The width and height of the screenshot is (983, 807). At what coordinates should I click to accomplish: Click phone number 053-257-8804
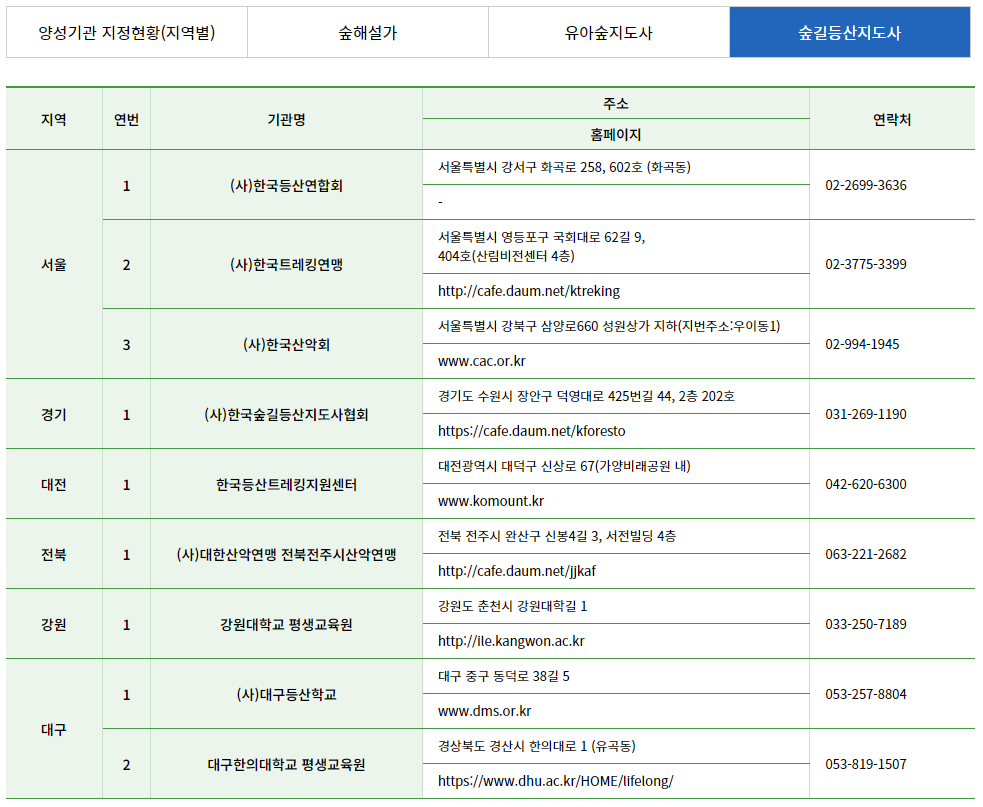pyautogui.click(x=866, y=695)
